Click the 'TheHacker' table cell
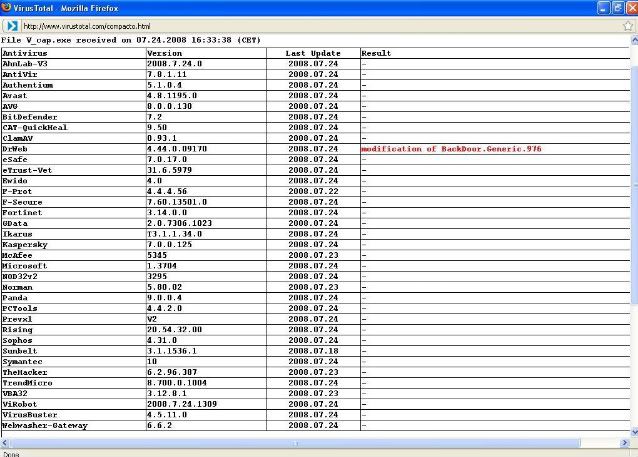The width and height of the screenshot is (638, 457). pyautogui.click(x=74, y=372)
